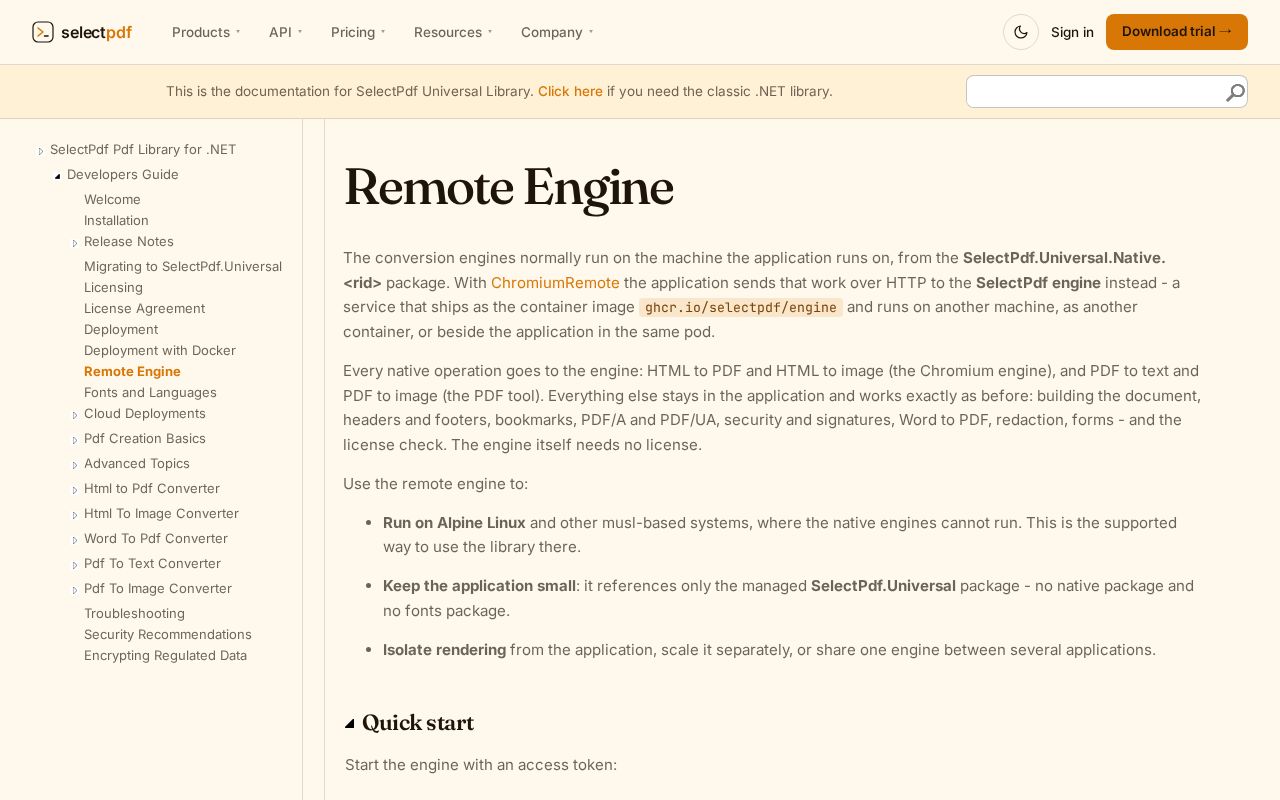Expand the Advanced Topics node
The image size is (1280, 800).
(75, 465)
